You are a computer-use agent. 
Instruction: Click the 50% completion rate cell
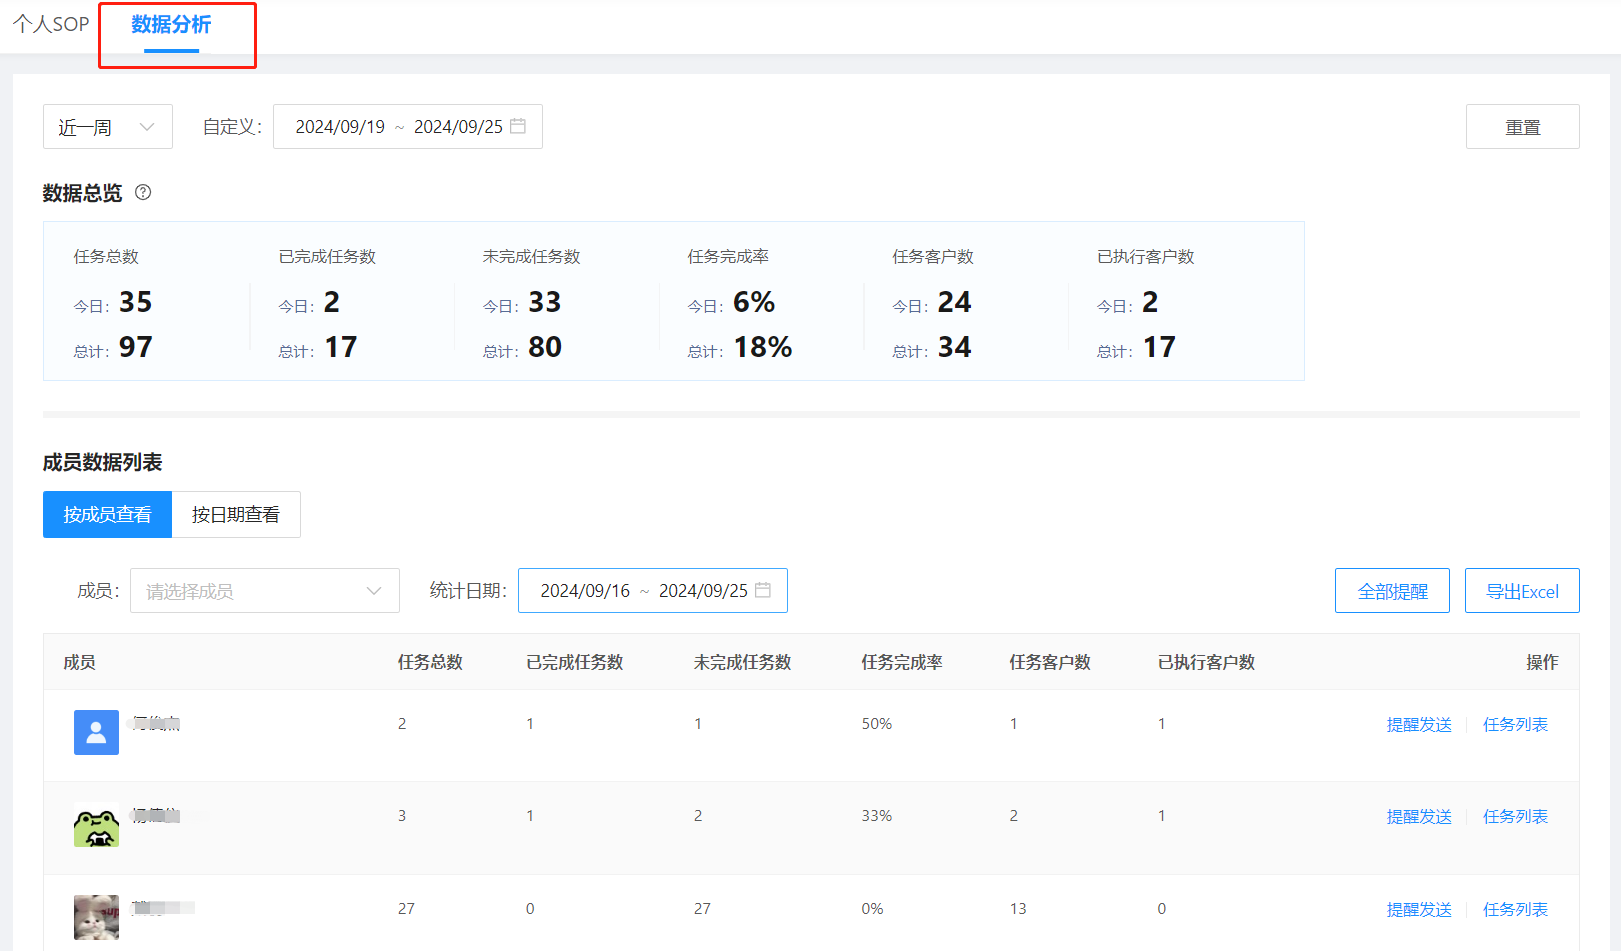(x=877, y=724)
